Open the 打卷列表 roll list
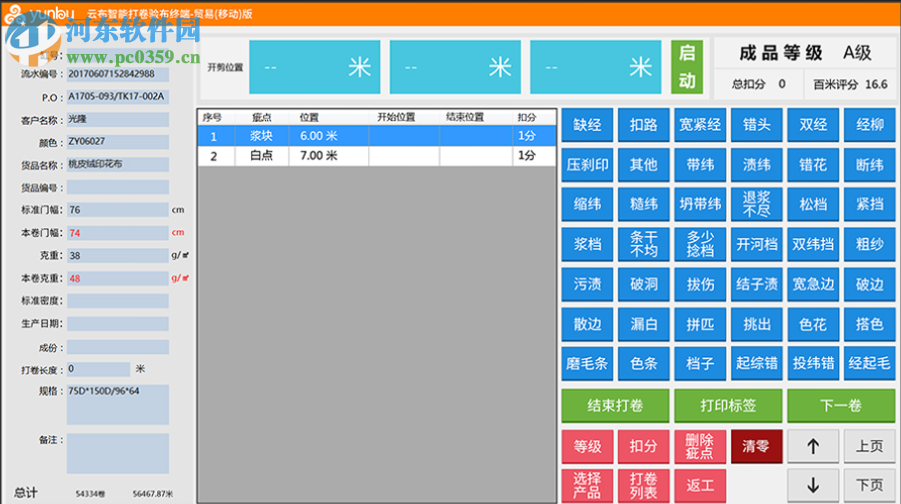The width and height of the screenshot is (901, 504). (x=644, y=486)
